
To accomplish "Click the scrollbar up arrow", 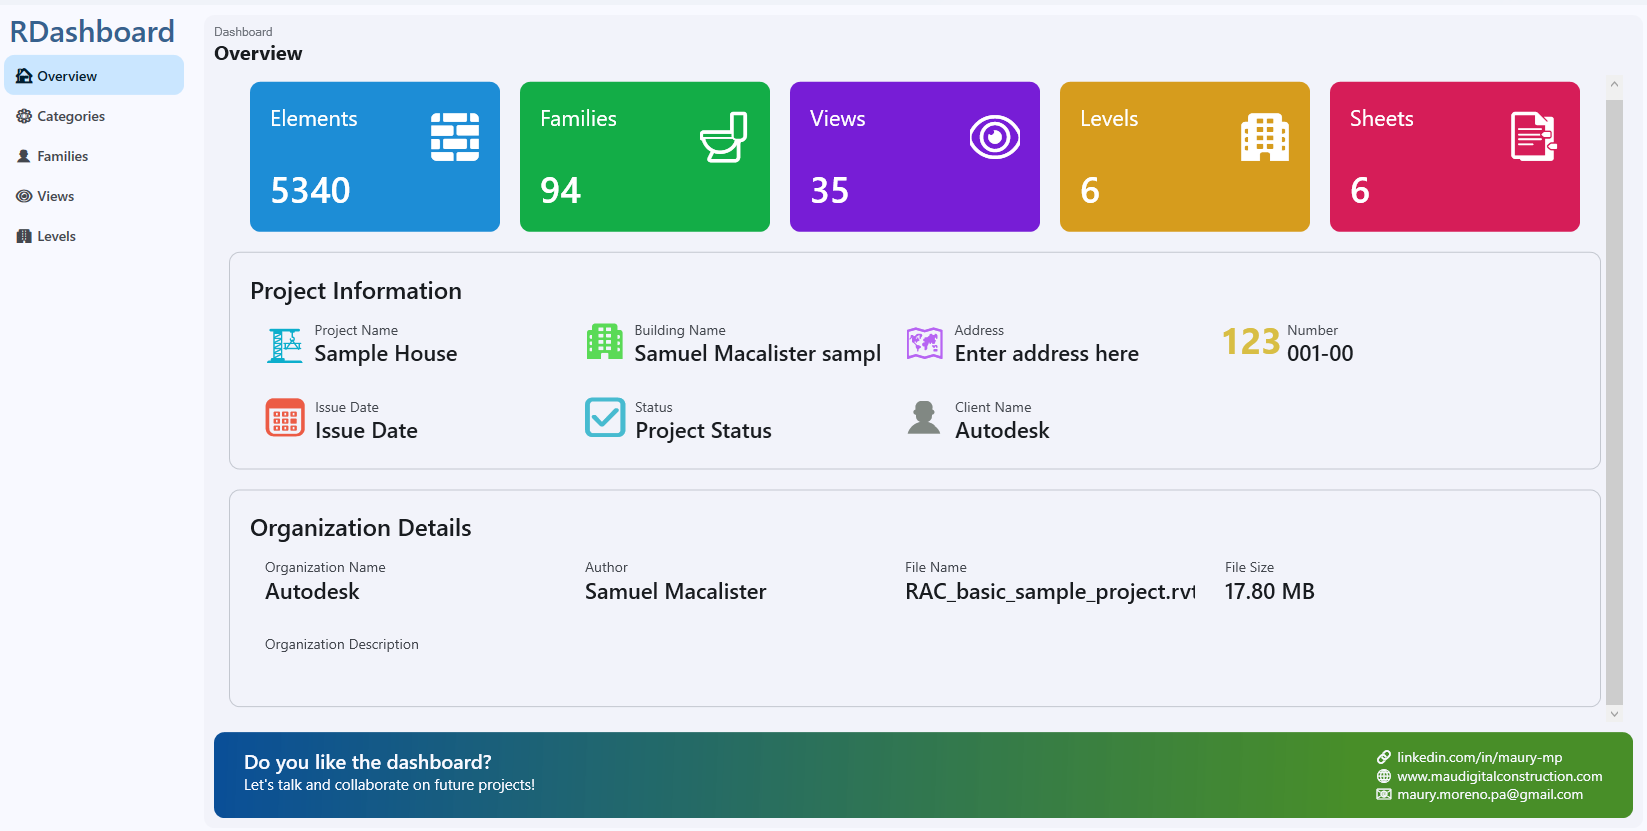I will [1614, 85].
